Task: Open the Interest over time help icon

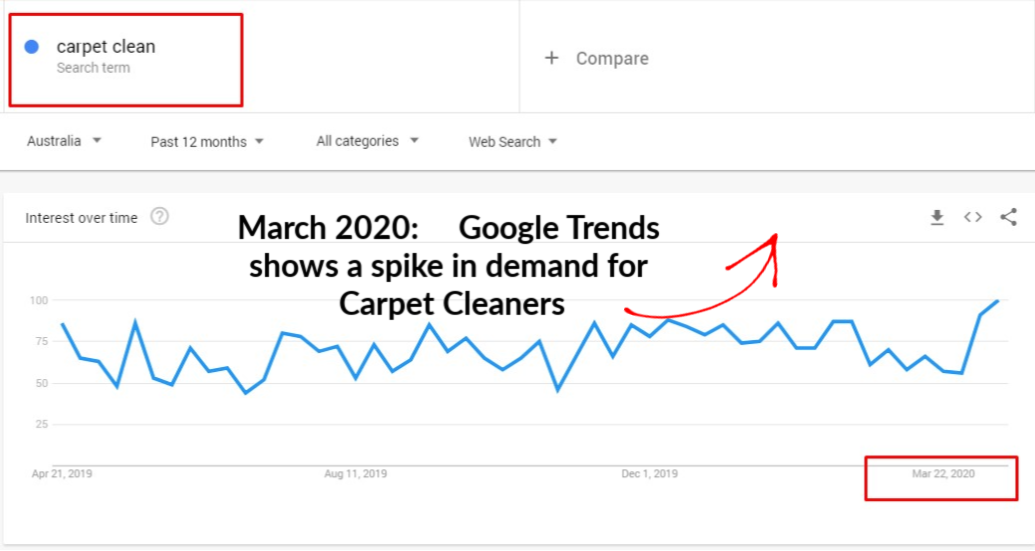Action: tap(159, 216)
